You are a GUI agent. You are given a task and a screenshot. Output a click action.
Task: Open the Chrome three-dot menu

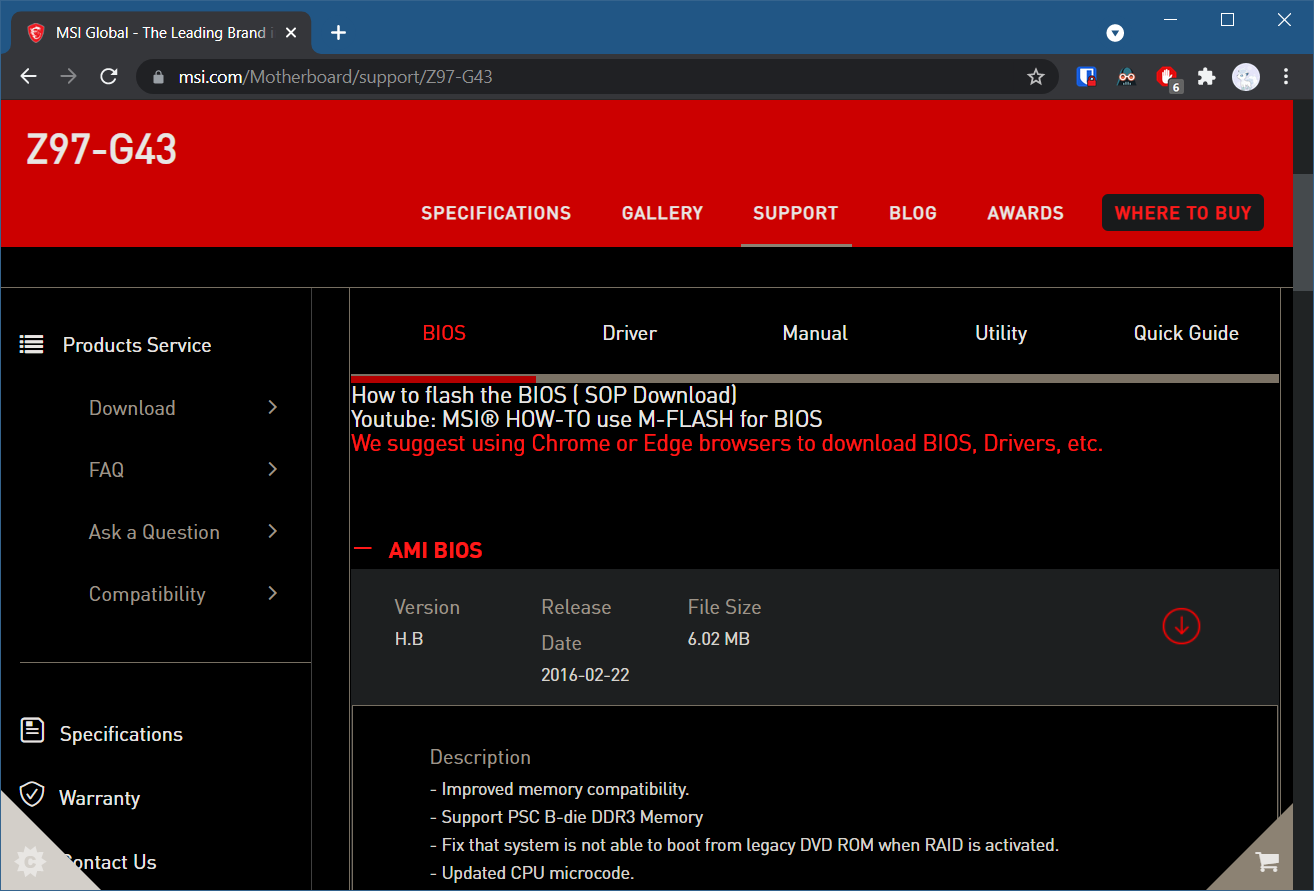click(x=1286, y=76)
